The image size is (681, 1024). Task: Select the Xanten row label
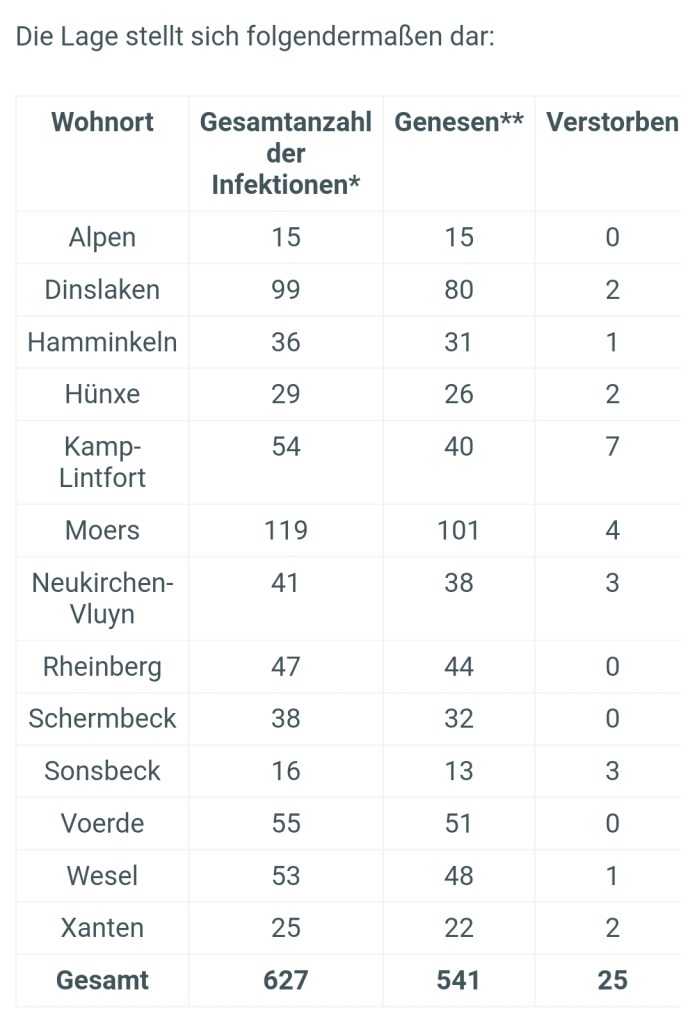pyautogui.click(x=102, y=928)
